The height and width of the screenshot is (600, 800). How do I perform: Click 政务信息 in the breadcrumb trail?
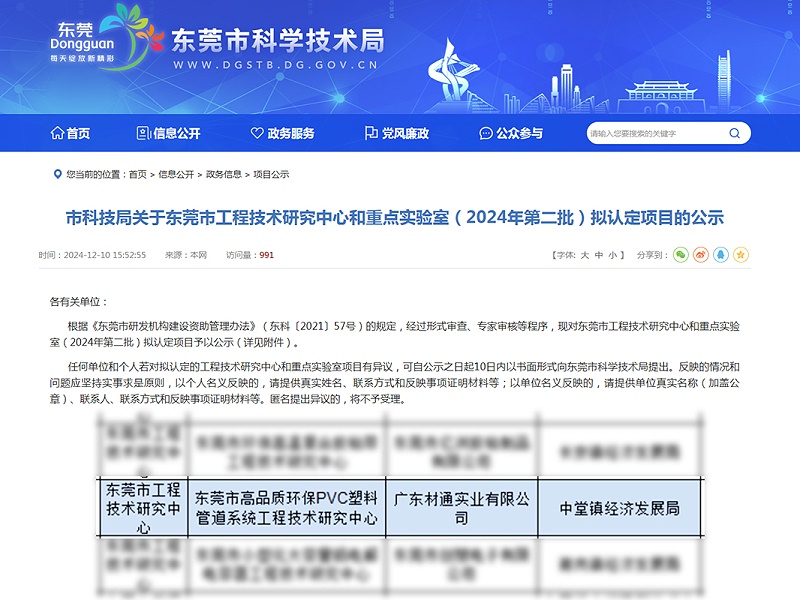click(224, 174)
